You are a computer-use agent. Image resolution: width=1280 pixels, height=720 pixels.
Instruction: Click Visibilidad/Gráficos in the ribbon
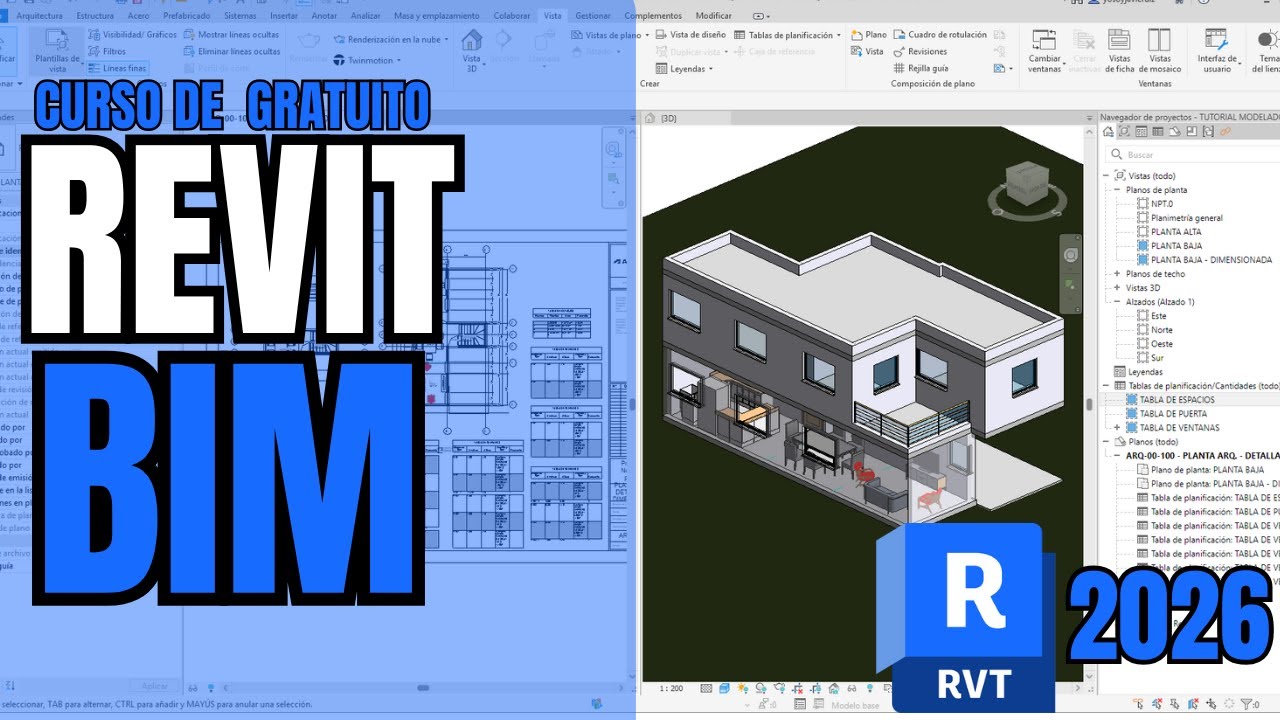coord(132,35)
